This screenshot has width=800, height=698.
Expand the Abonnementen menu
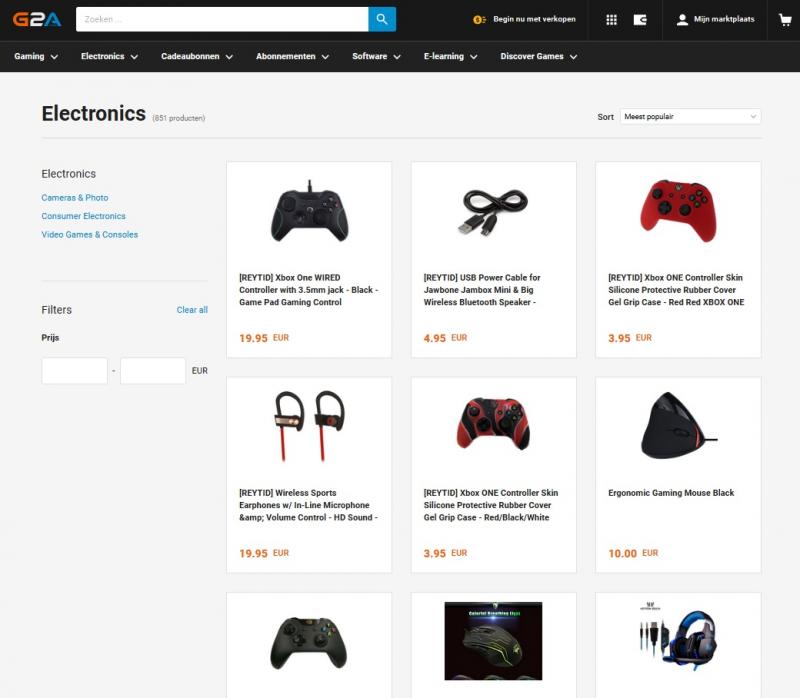pos(292,56)
